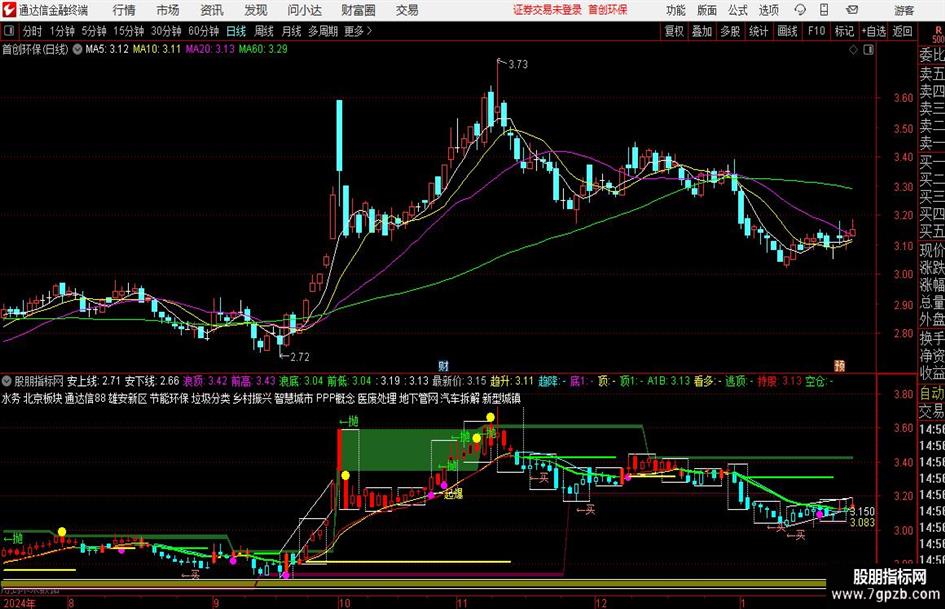Click the 安上线: 2.71 indicator value
This screenshot has height=609, width=945.
[93, 381]
